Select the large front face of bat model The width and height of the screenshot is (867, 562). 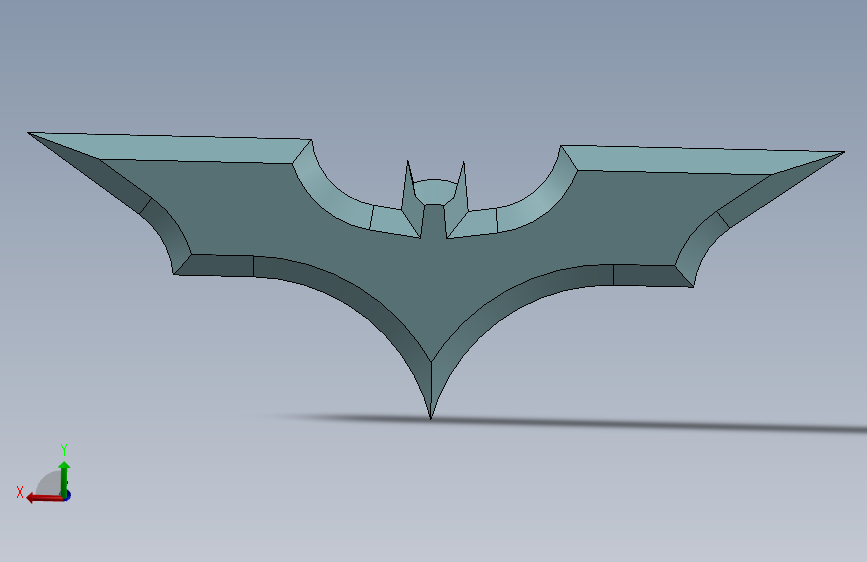point(431,266)
